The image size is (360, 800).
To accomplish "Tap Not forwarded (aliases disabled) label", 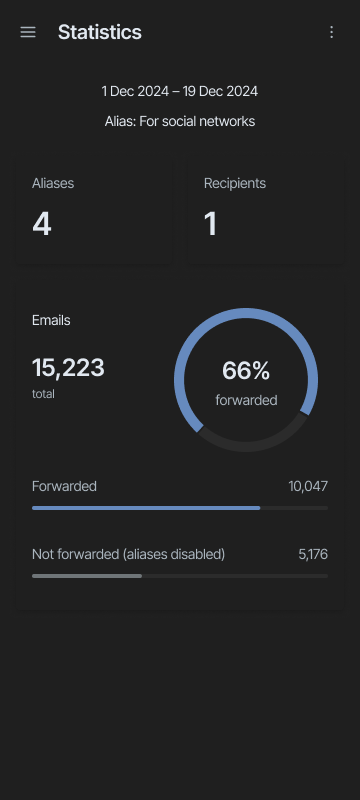I will [128, 554].
